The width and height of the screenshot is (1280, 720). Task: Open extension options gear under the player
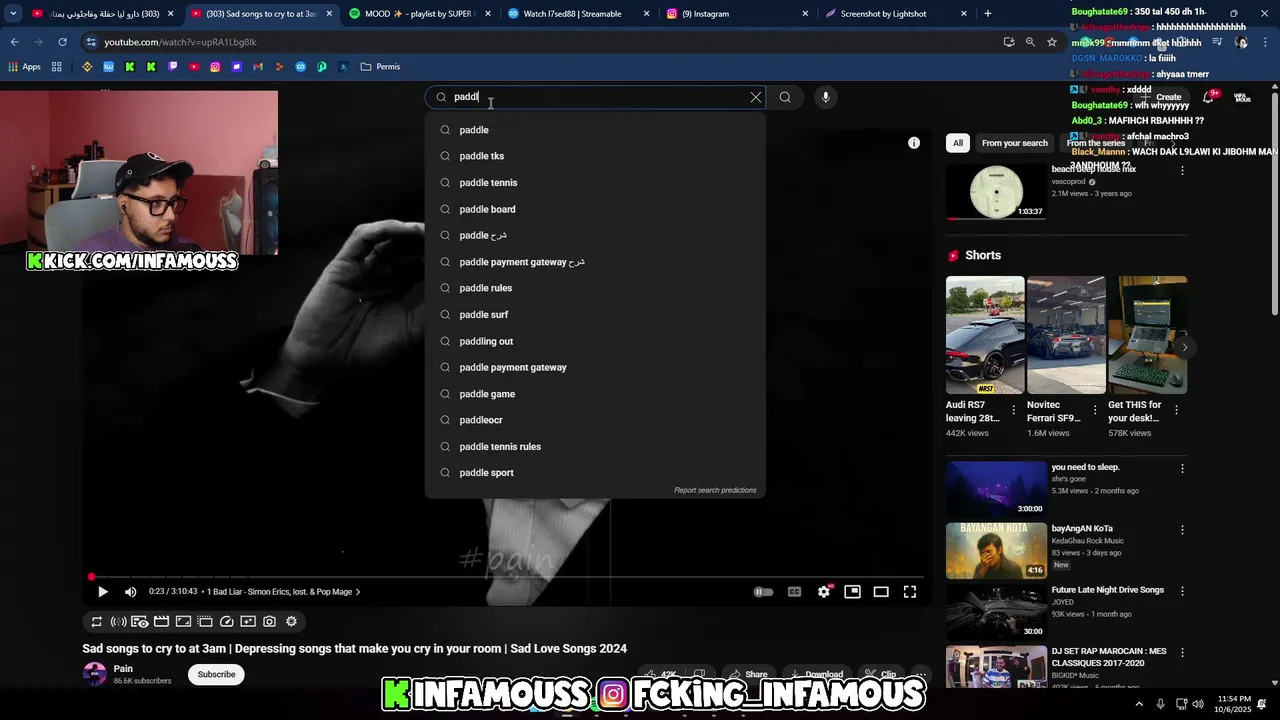(x=291, y=622)
